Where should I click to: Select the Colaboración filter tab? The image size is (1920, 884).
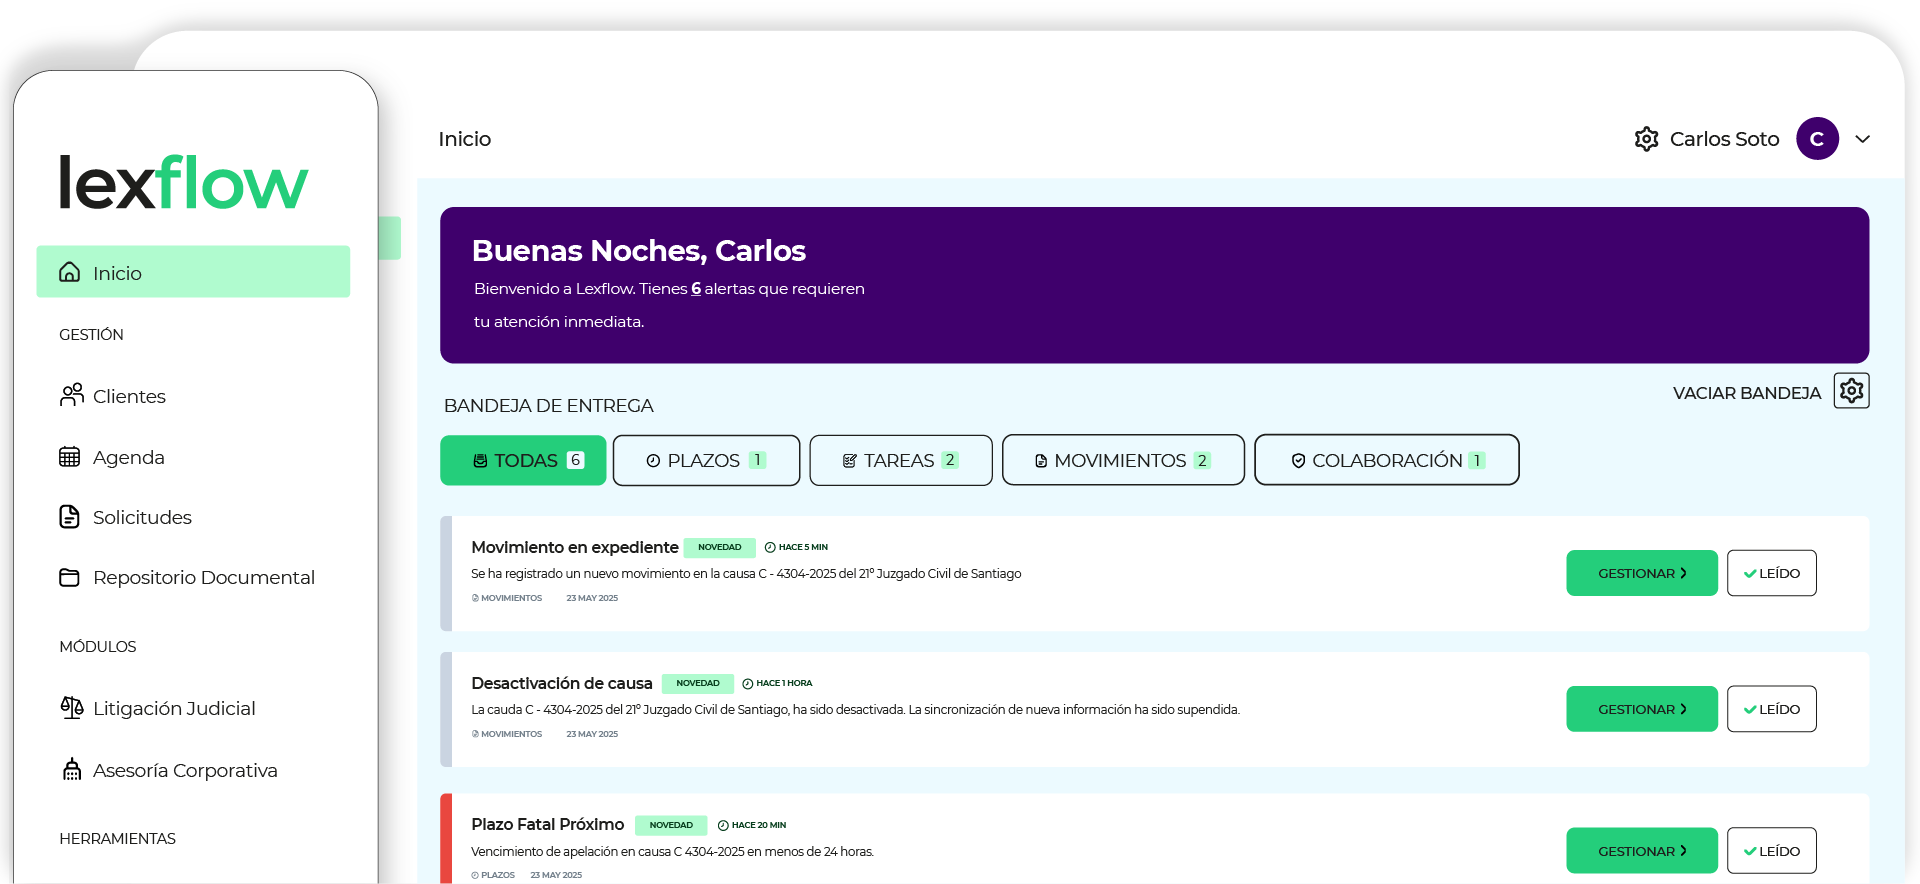(1386, 460)
